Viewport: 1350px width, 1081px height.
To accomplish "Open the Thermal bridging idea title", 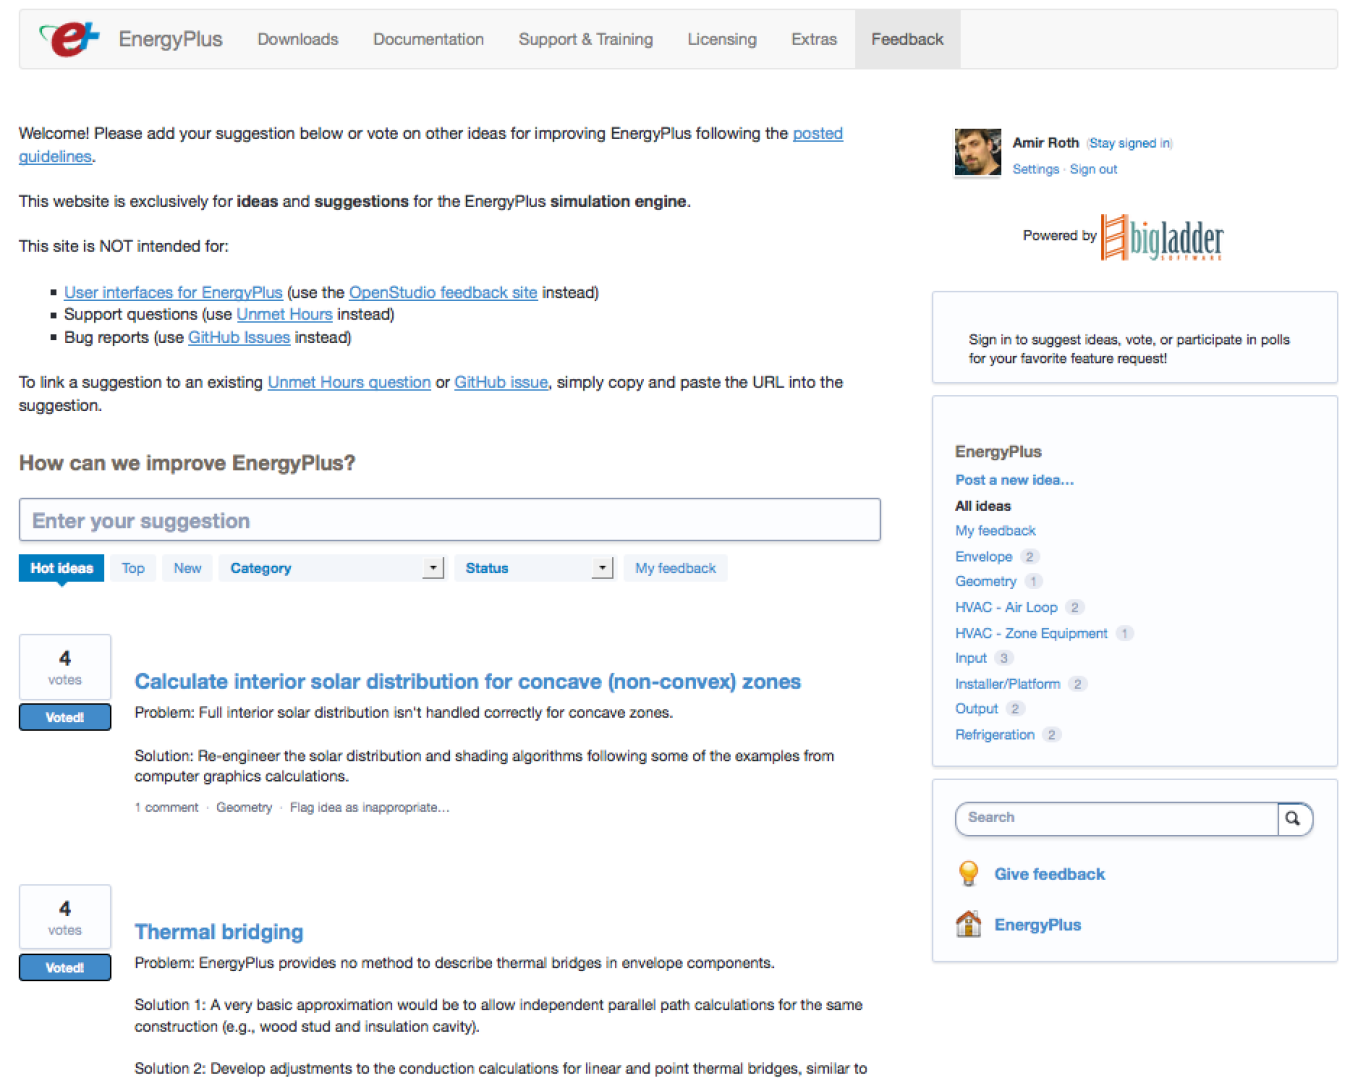I will click(x=219, y=931).
